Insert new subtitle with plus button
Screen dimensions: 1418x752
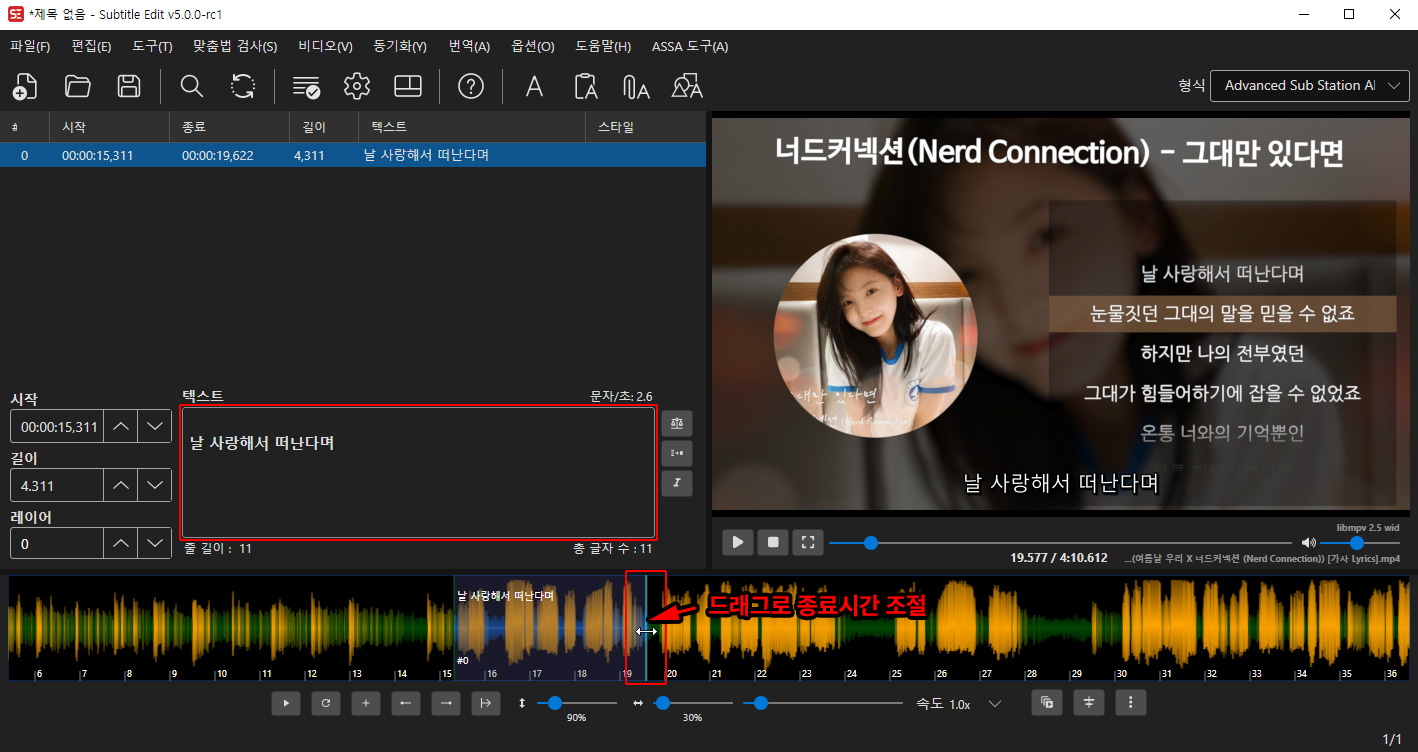(366, 704)
